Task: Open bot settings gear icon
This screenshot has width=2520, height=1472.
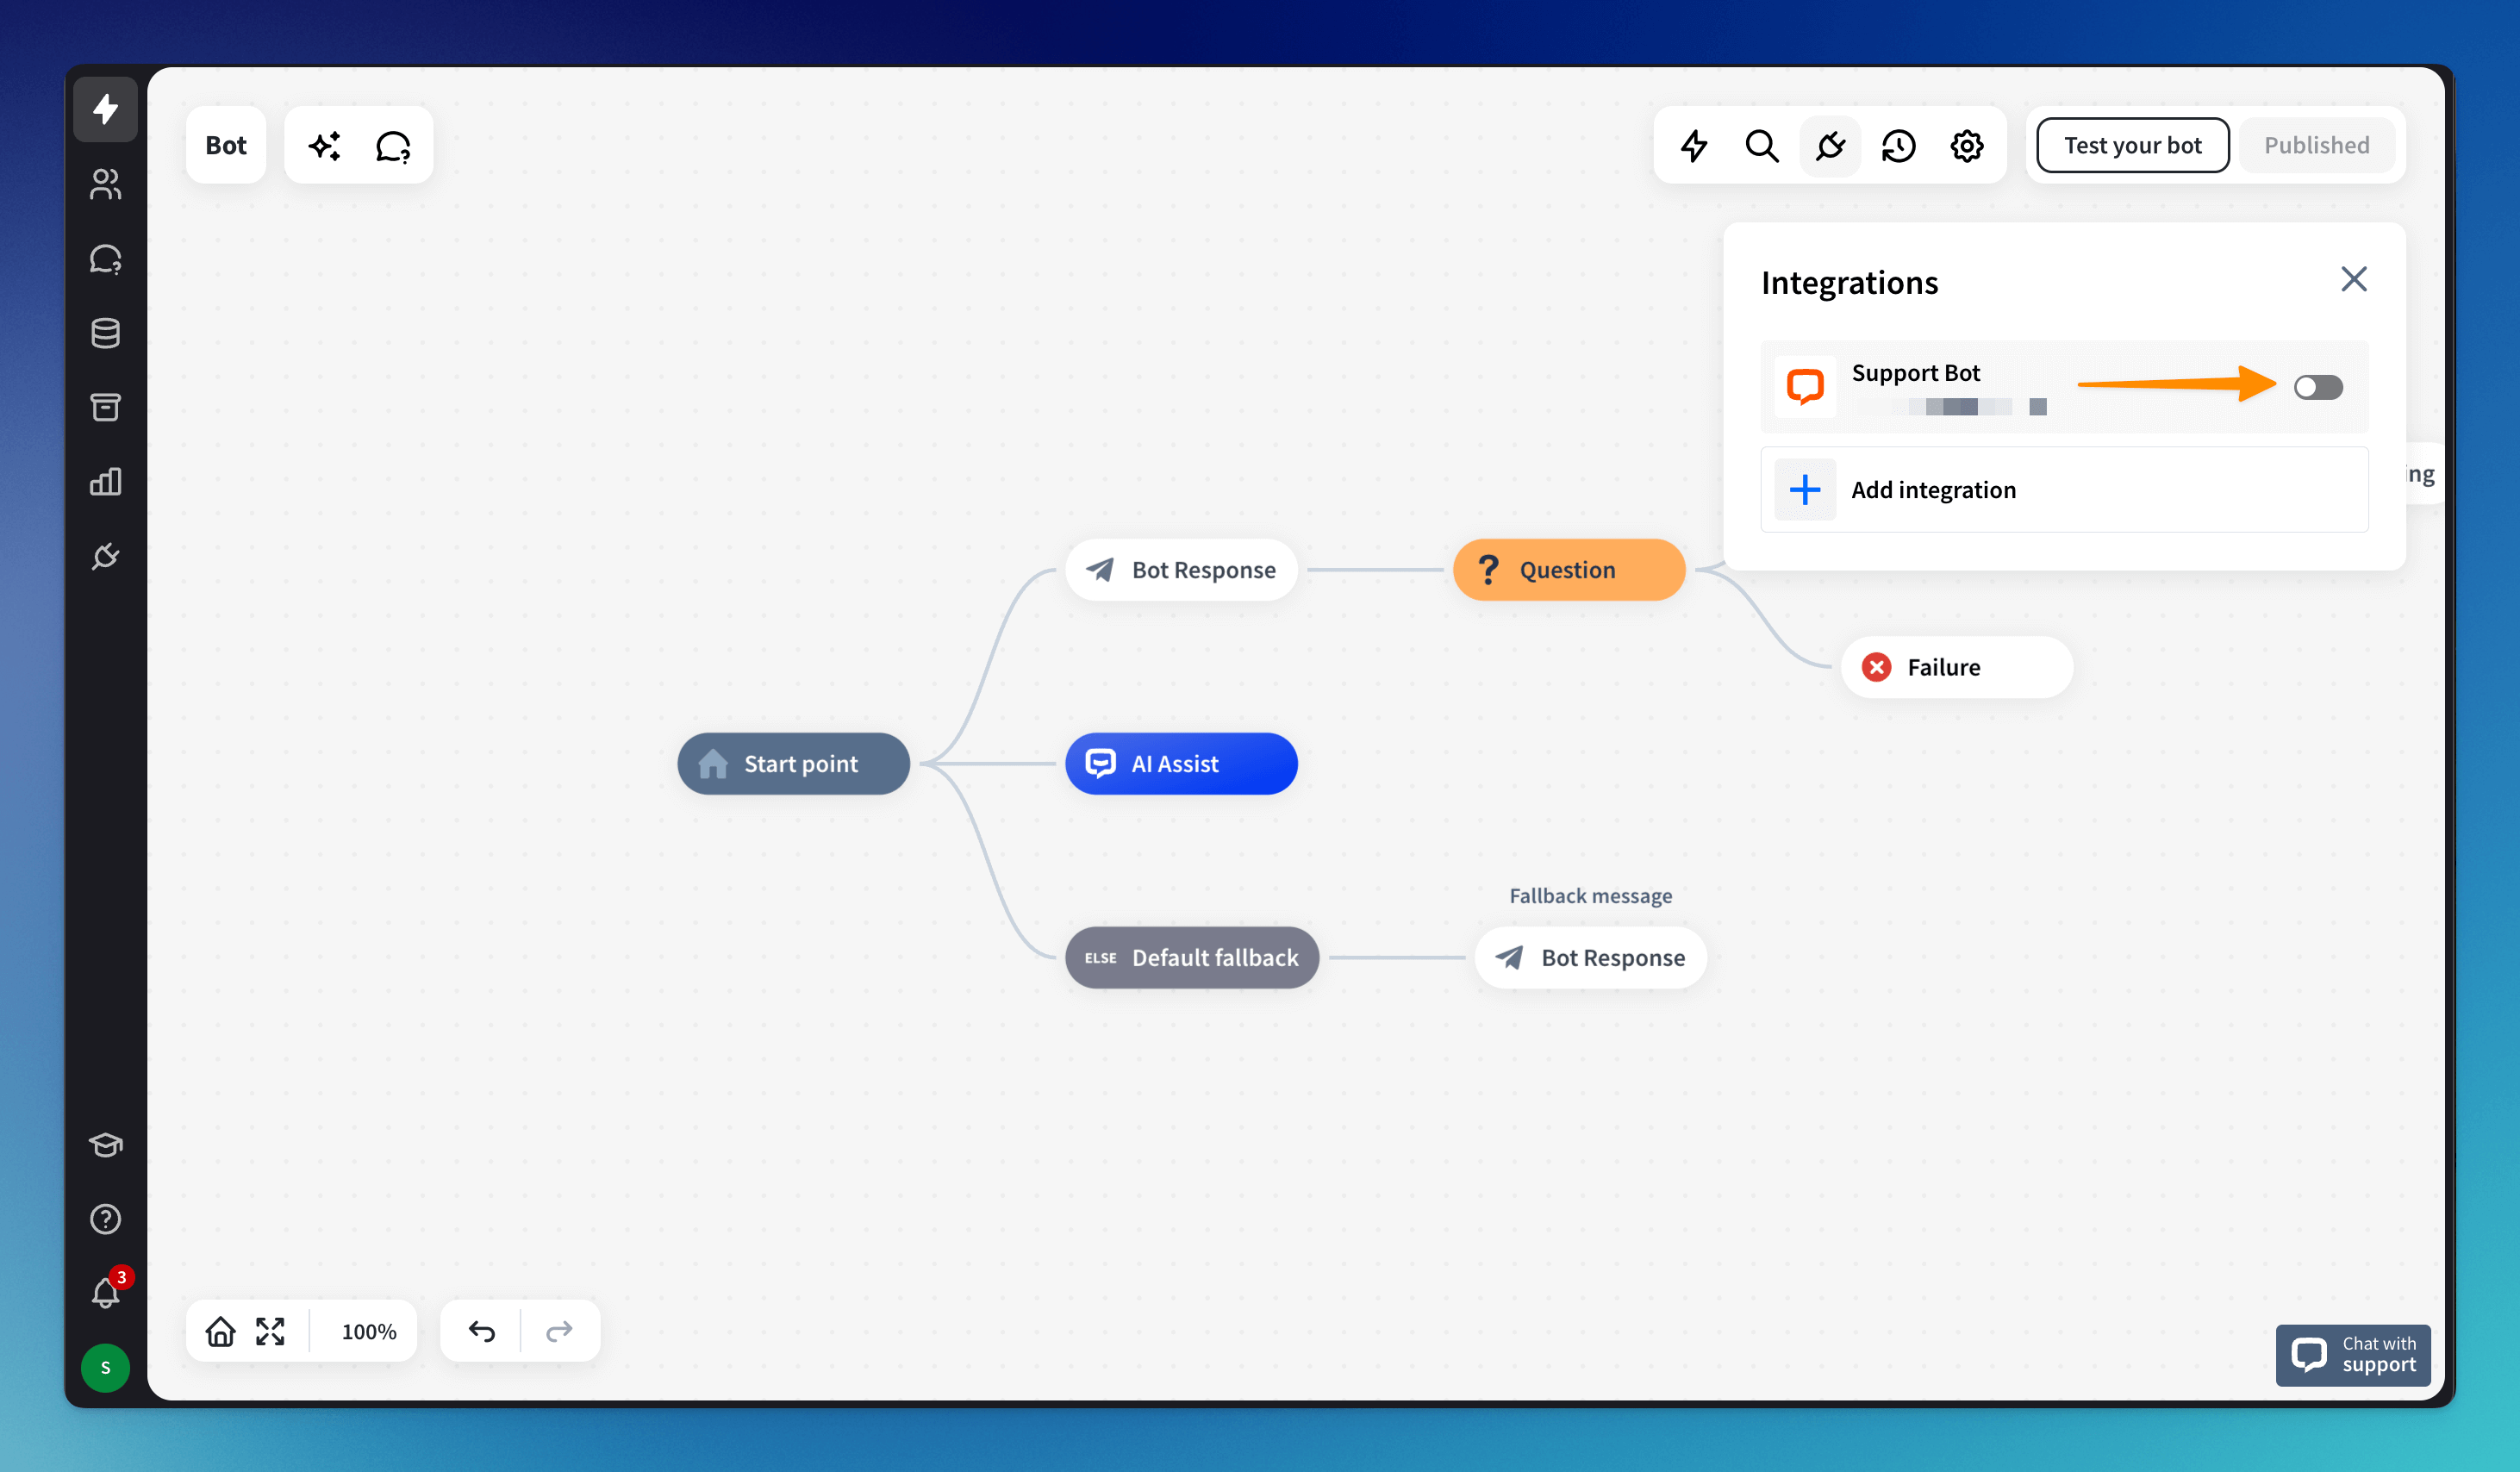Action: tap(1966, 146)
